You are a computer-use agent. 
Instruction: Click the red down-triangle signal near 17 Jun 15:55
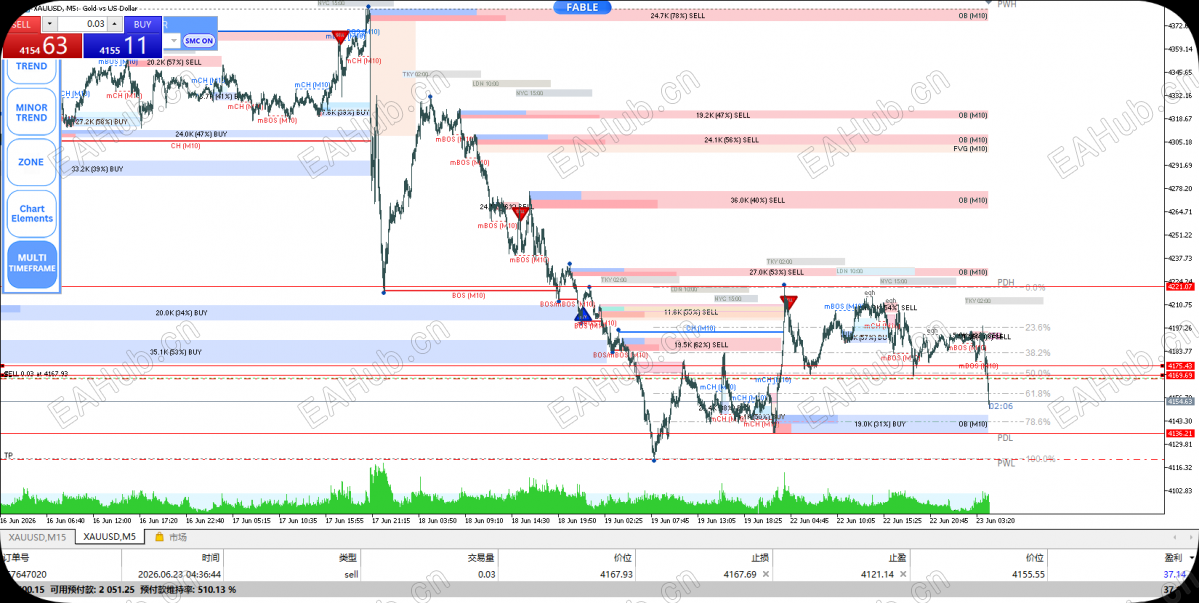340,37
